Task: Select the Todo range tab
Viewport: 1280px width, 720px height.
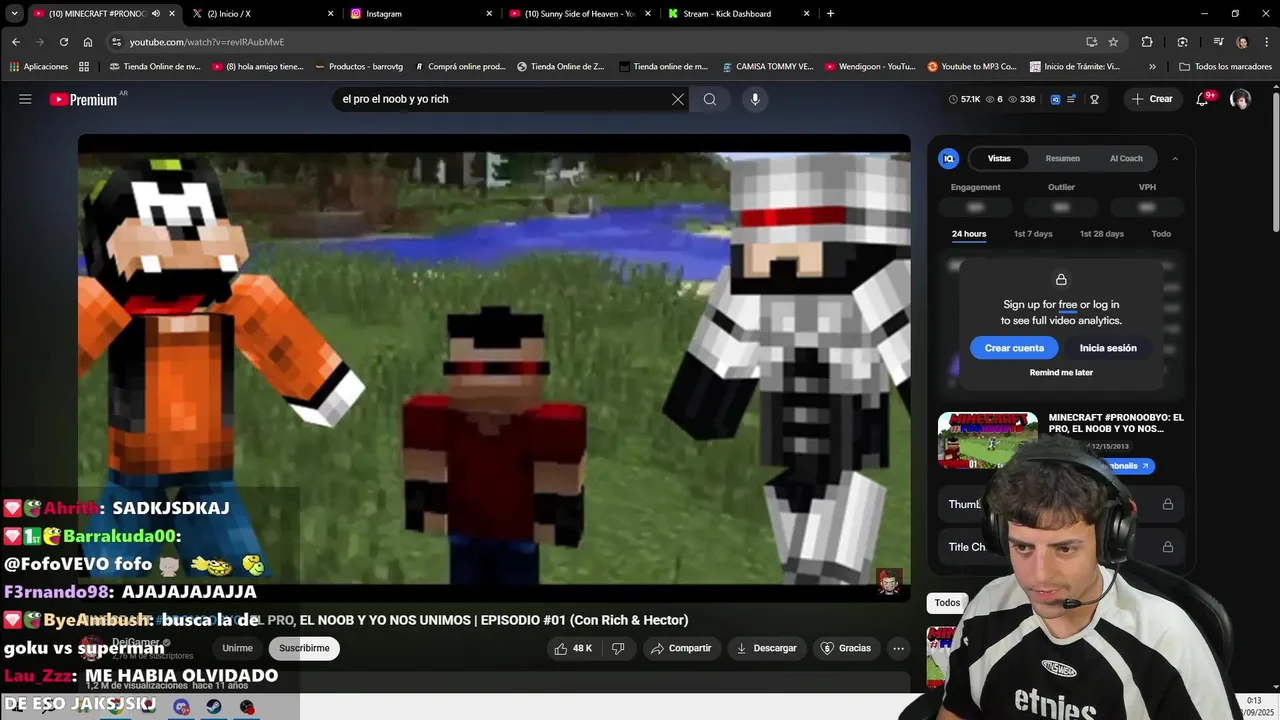Action: click(x=1161, y=234)
